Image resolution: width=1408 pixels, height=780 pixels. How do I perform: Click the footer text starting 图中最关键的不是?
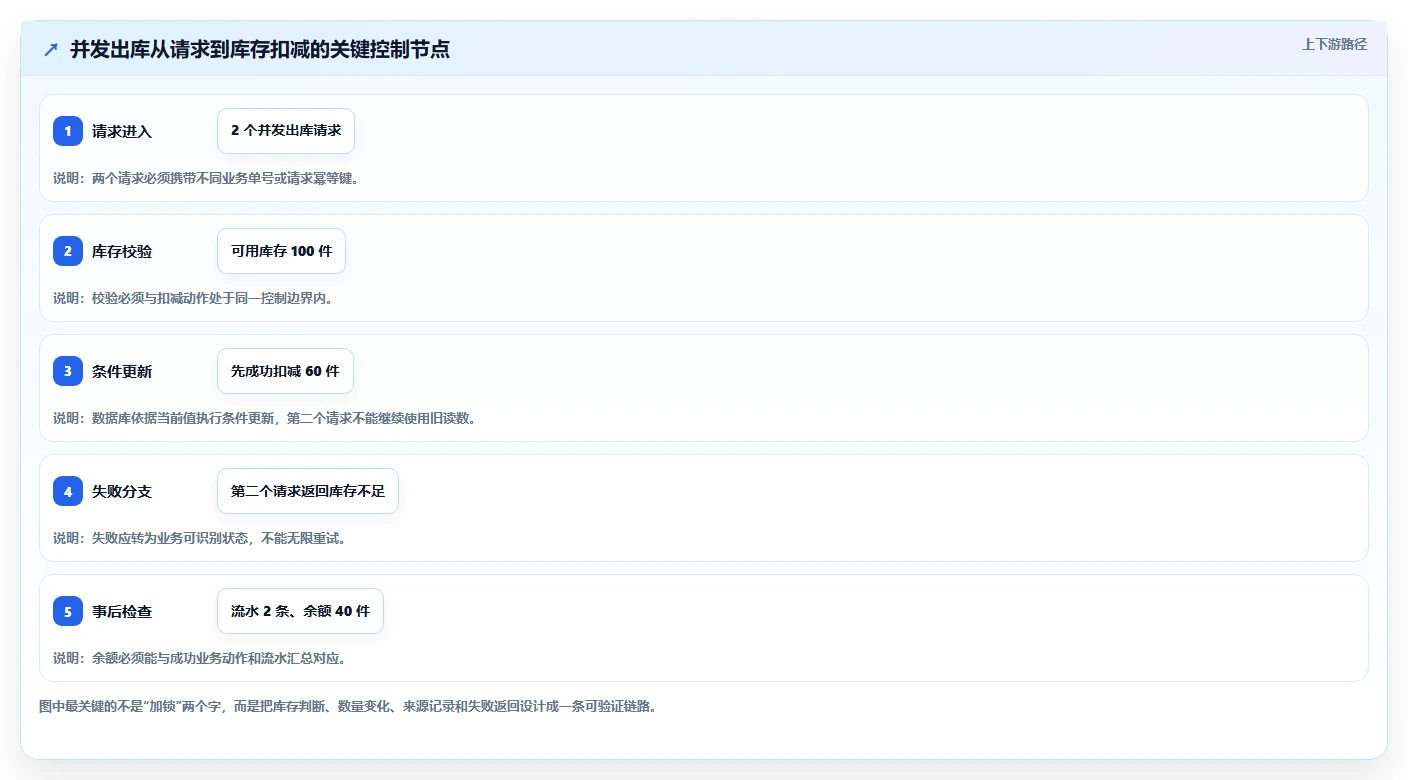(x=348, y=706)
